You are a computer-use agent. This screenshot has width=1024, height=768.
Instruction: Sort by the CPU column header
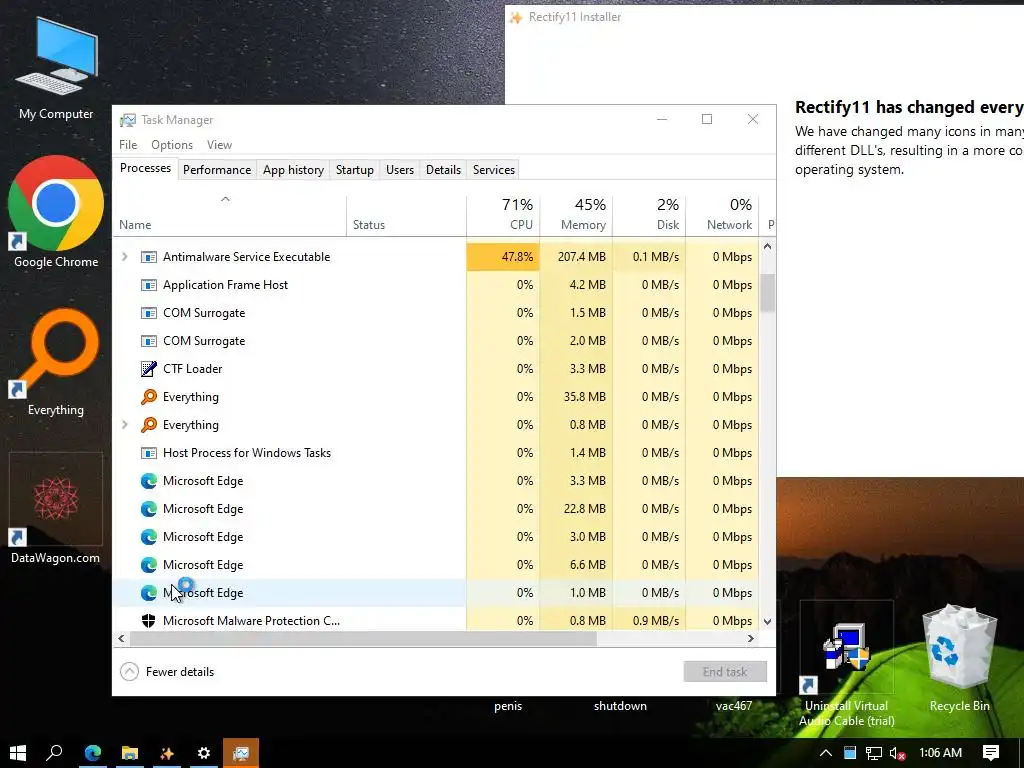503,215
